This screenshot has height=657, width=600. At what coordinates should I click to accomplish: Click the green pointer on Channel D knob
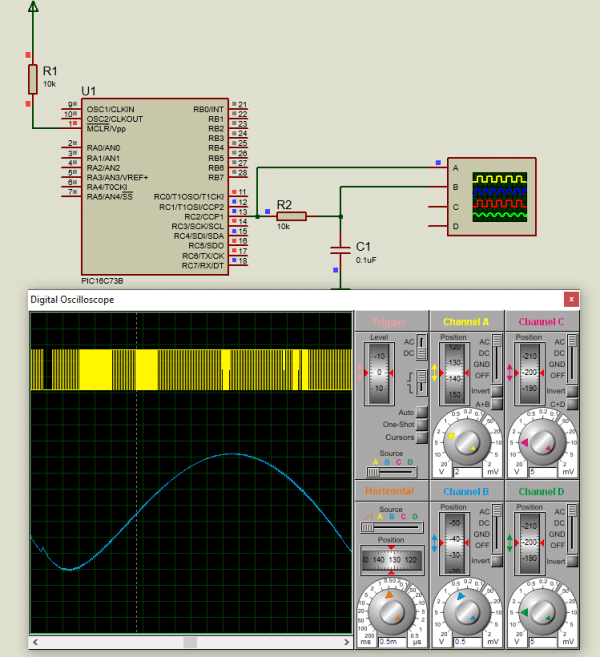(524, 612)
